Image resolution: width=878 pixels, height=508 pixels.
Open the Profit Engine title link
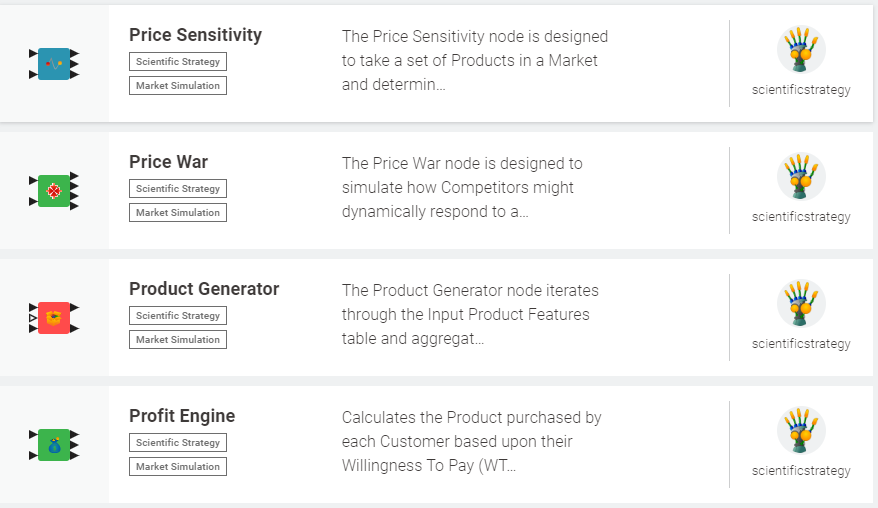pyautogui.click(x=182, y=416)
